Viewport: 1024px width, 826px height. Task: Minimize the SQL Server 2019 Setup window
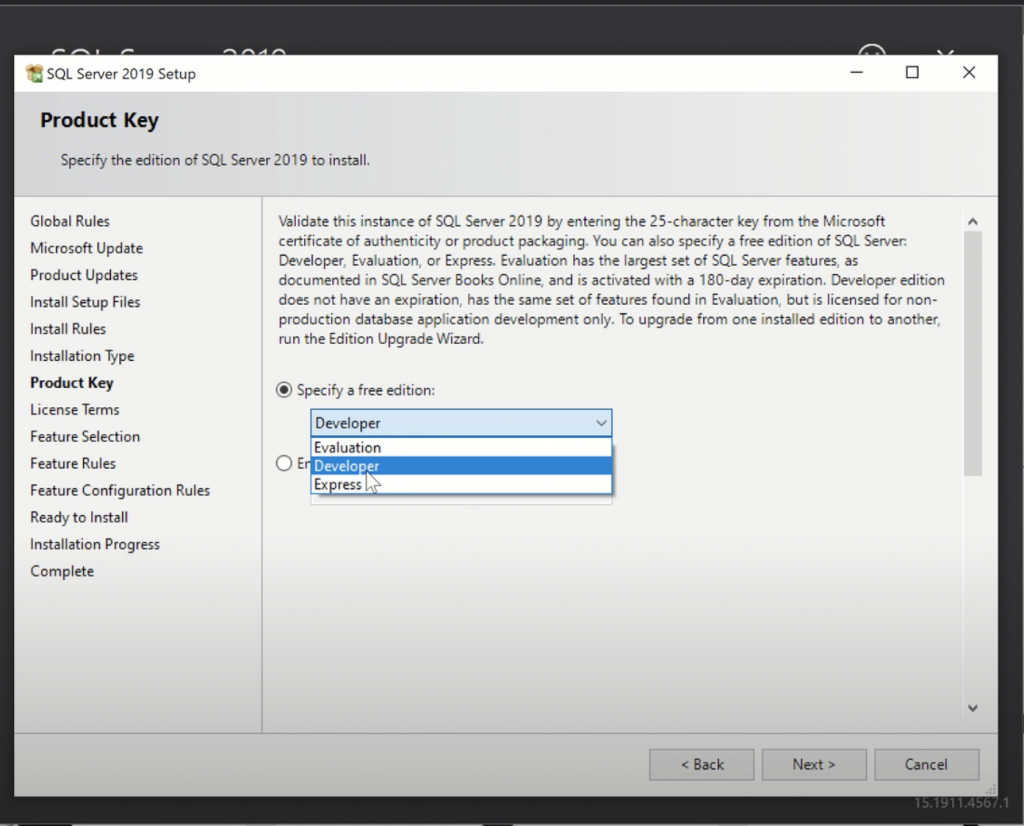(x=857, y=72)
